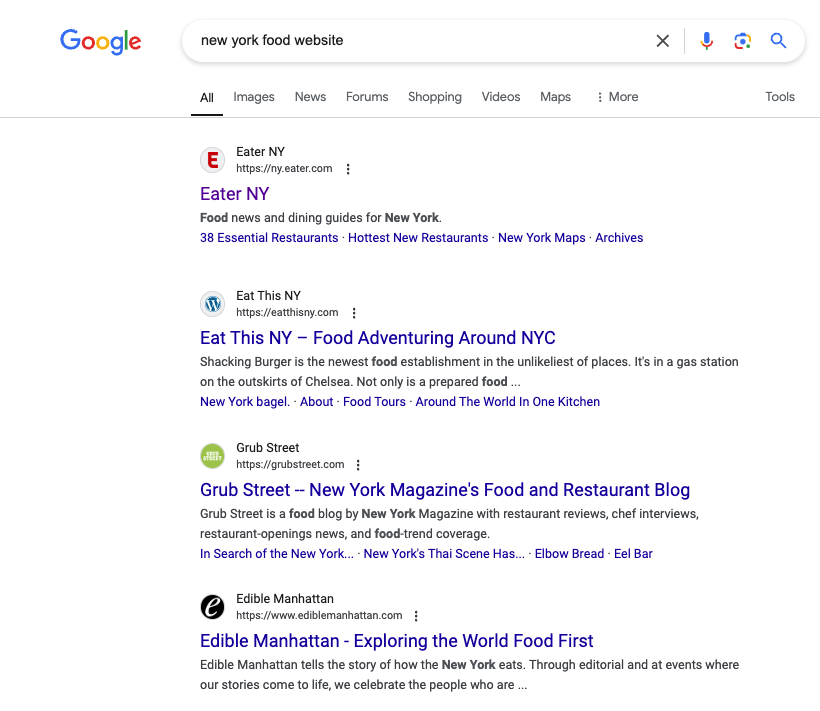Open Edible Manhattan result title link

point(396,641)
